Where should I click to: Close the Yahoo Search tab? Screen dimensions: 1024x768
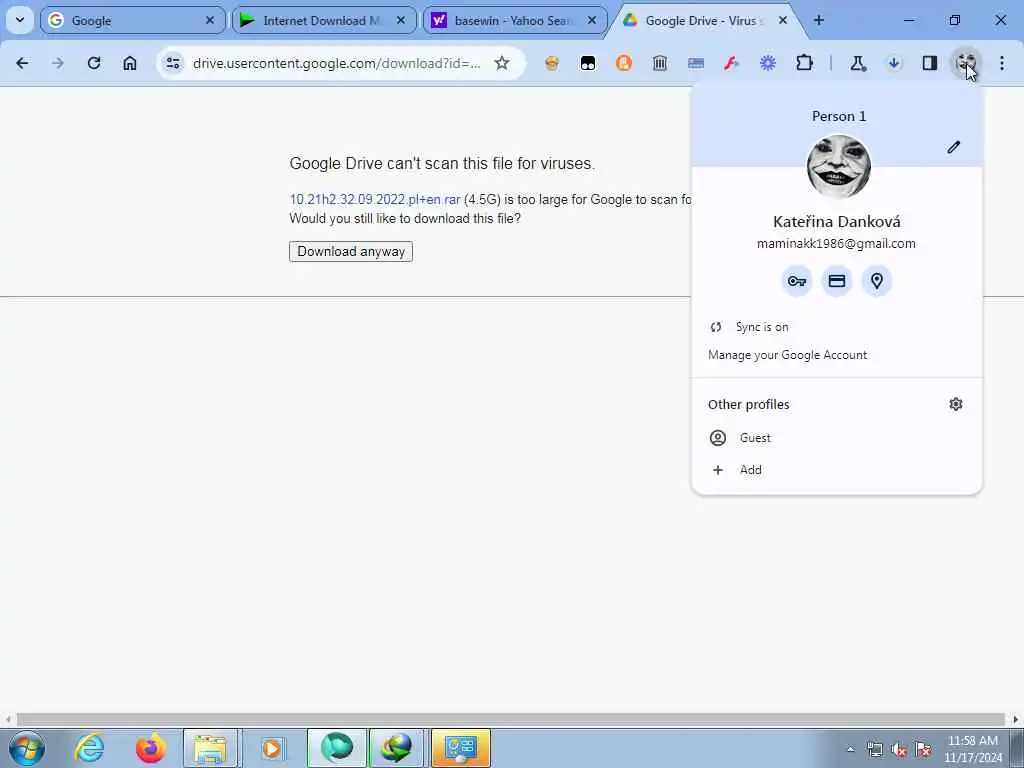tap(592, 20)
